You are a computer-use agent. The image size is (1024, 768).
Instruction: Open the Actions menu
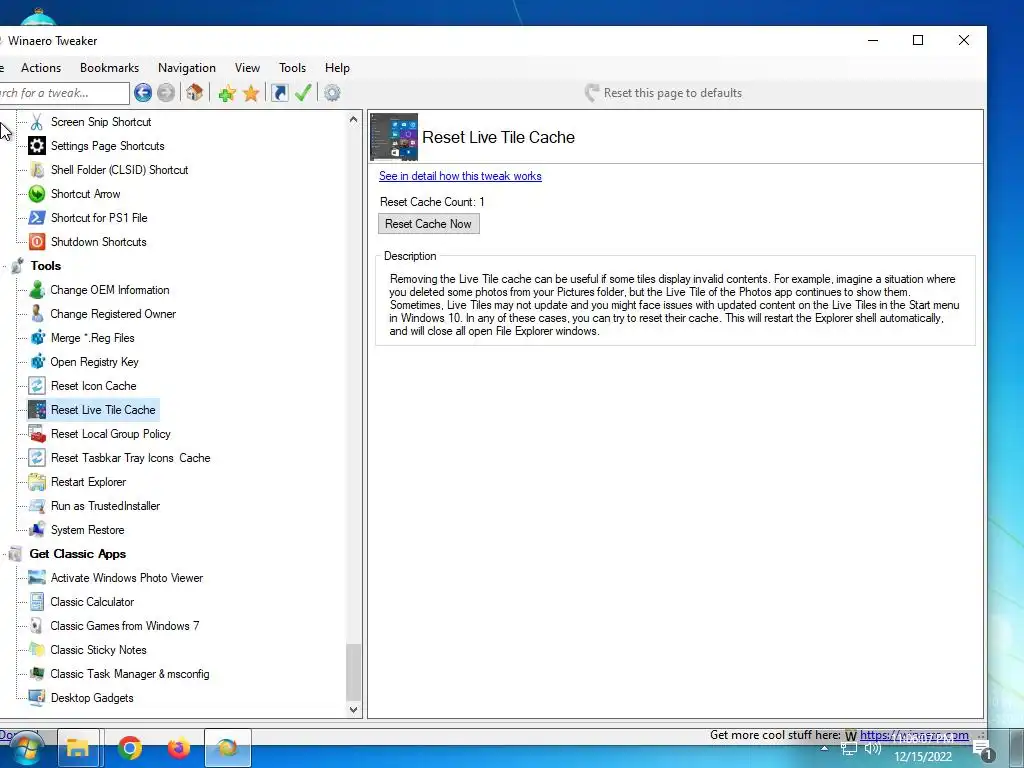click(40, 68)
